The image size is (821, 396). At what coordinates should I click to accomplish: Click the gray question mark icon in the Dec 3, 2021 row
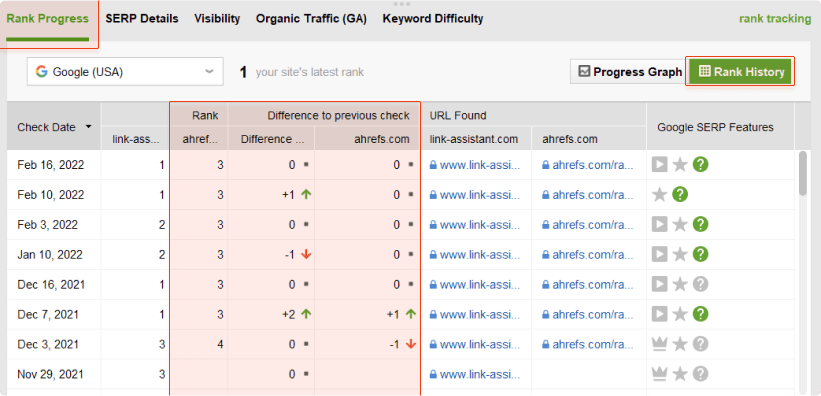(x=700, y=344)
